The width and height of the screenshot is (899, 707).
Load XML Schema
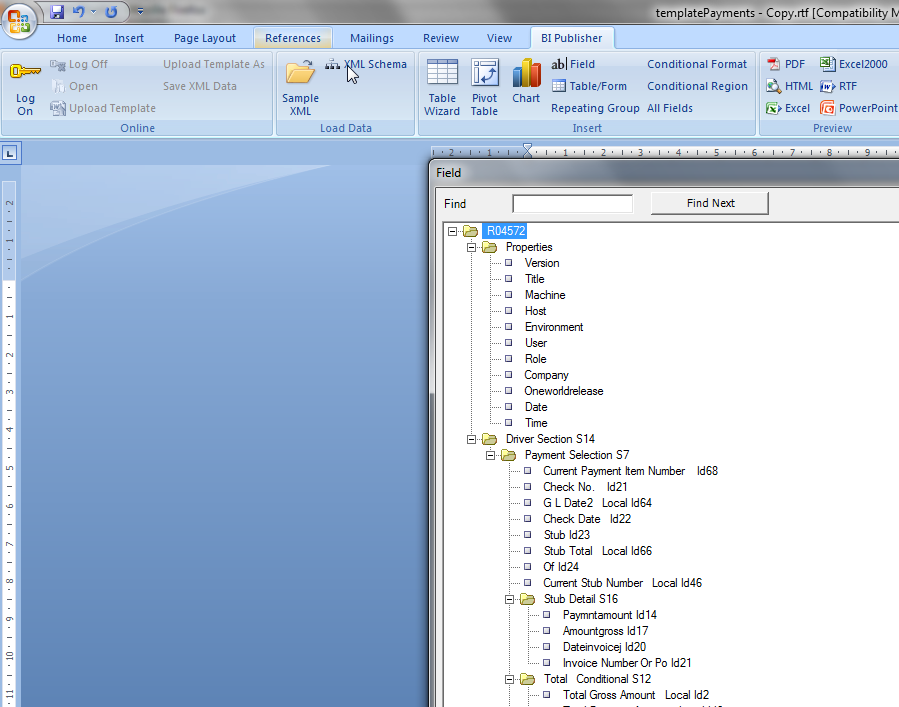366,64
